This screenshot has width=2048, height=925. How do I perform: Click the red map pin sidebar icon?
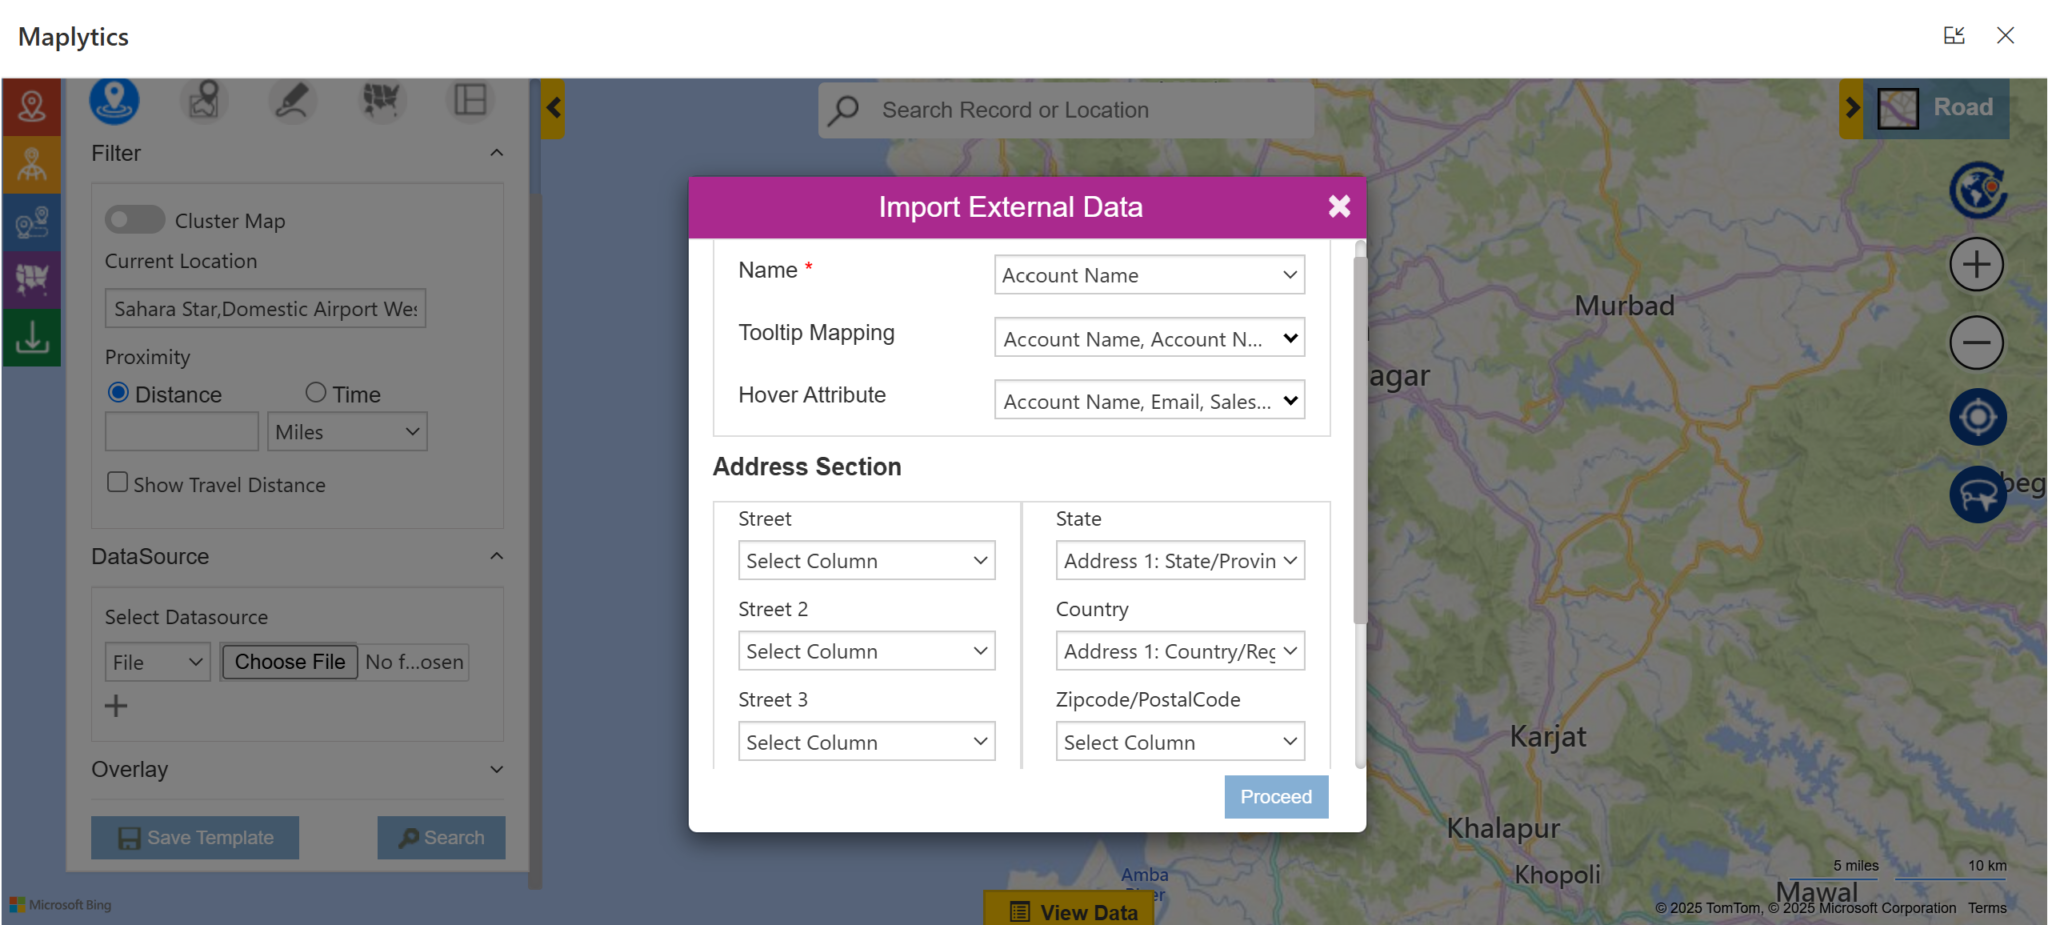(x=32, y=107)
